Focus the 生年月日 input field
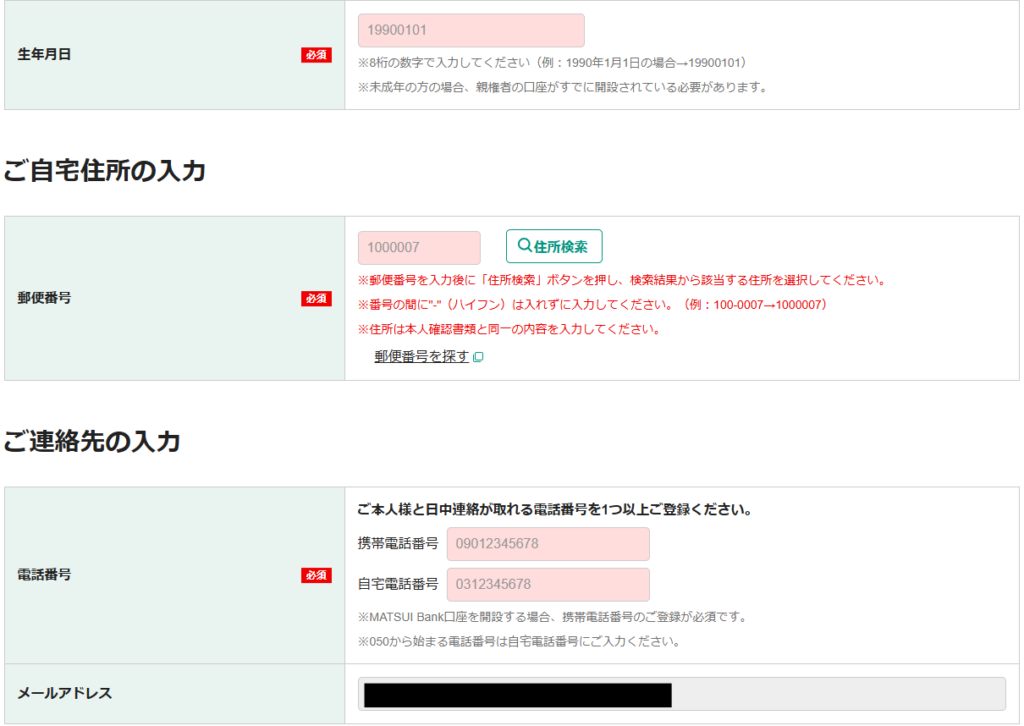The width and height of the screenshot is (1024, 726). click(x=471, y=30)
